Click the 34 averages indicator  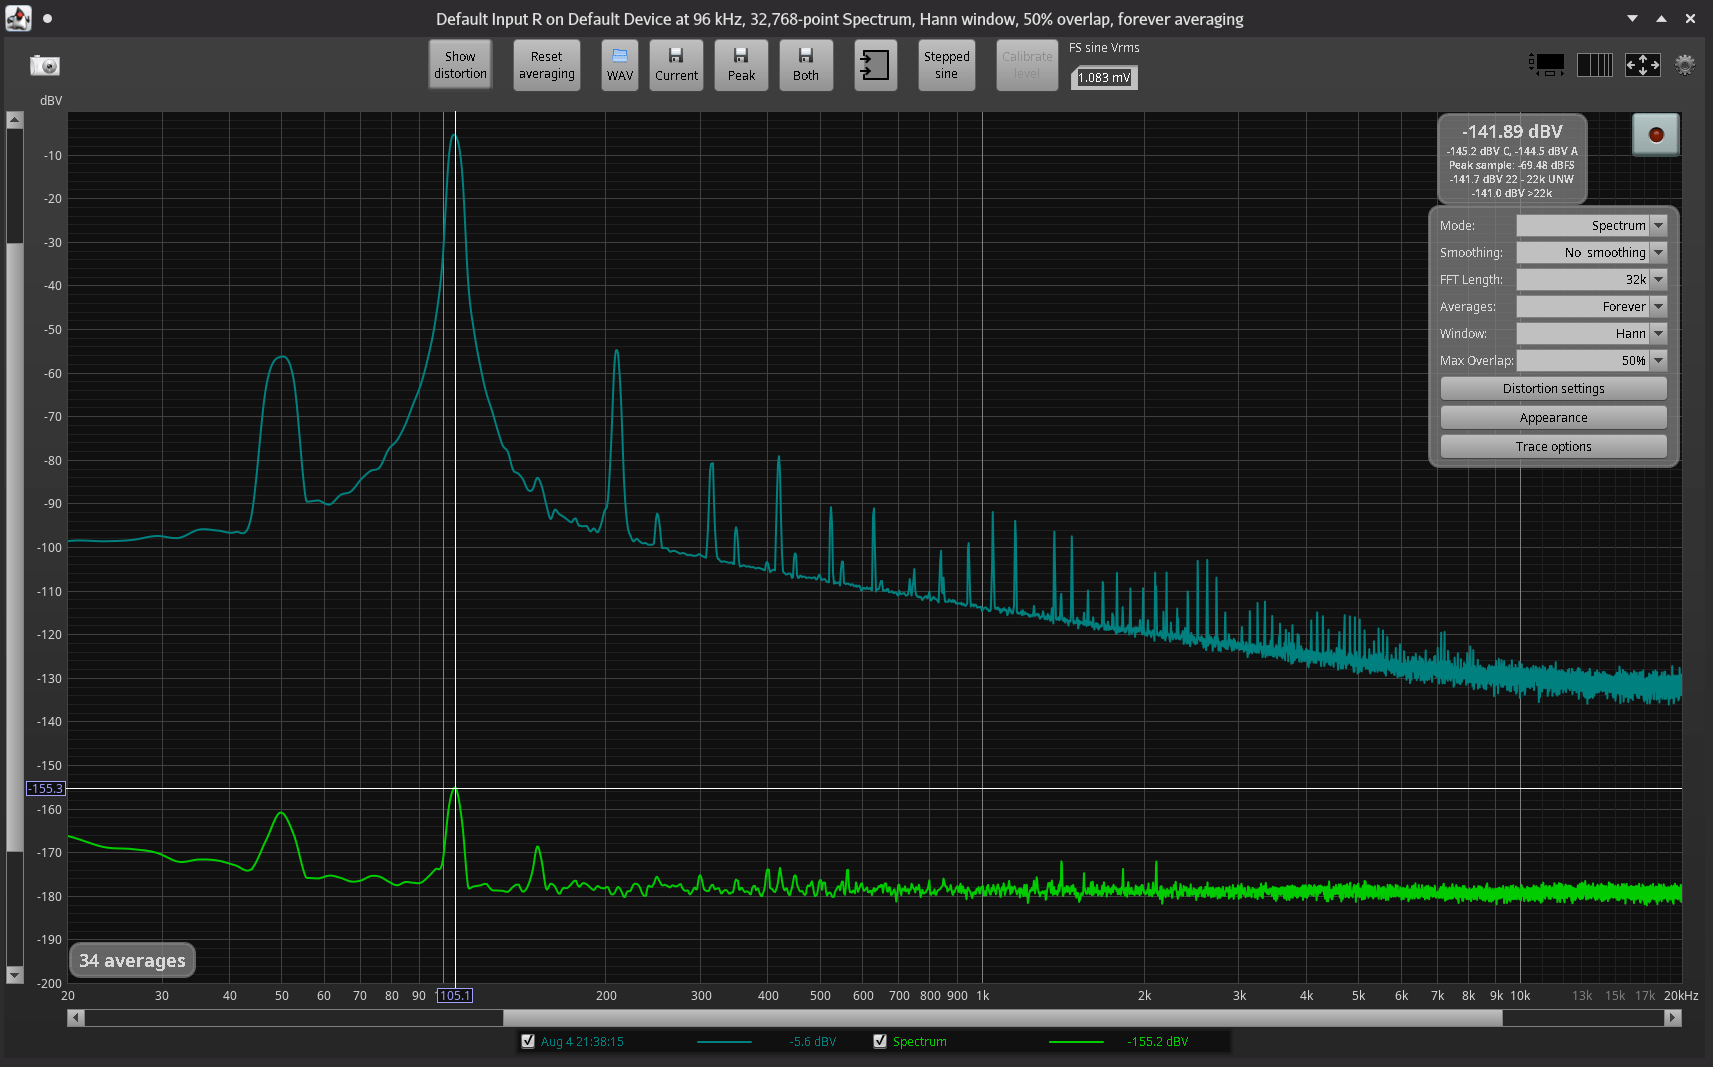132,961
